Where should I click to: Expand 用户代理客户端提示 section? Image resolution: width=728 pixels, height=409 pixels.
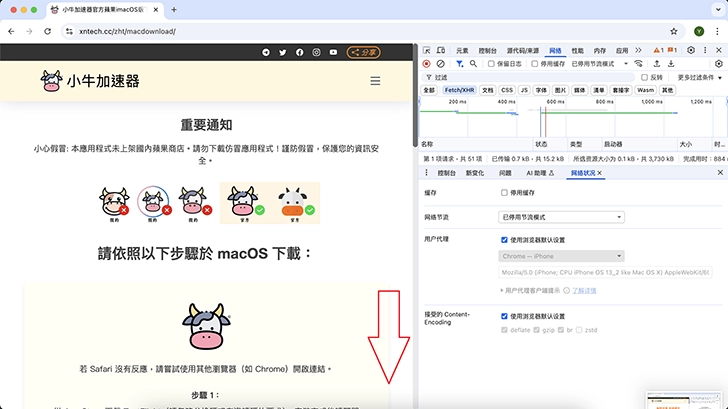point(530,291)
